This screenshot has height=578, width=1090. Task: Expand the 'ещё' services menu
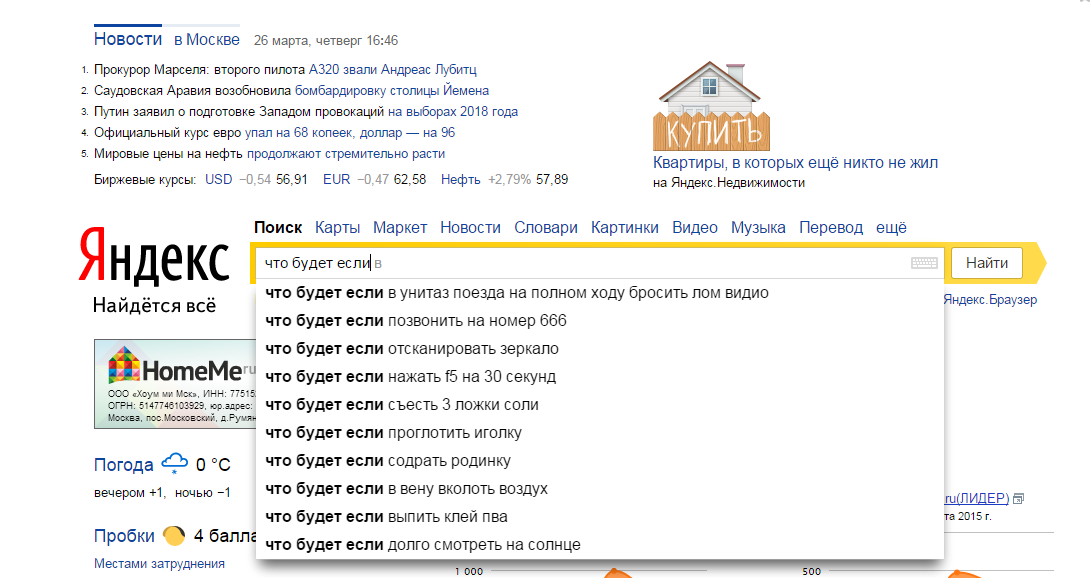click(891, 228)
